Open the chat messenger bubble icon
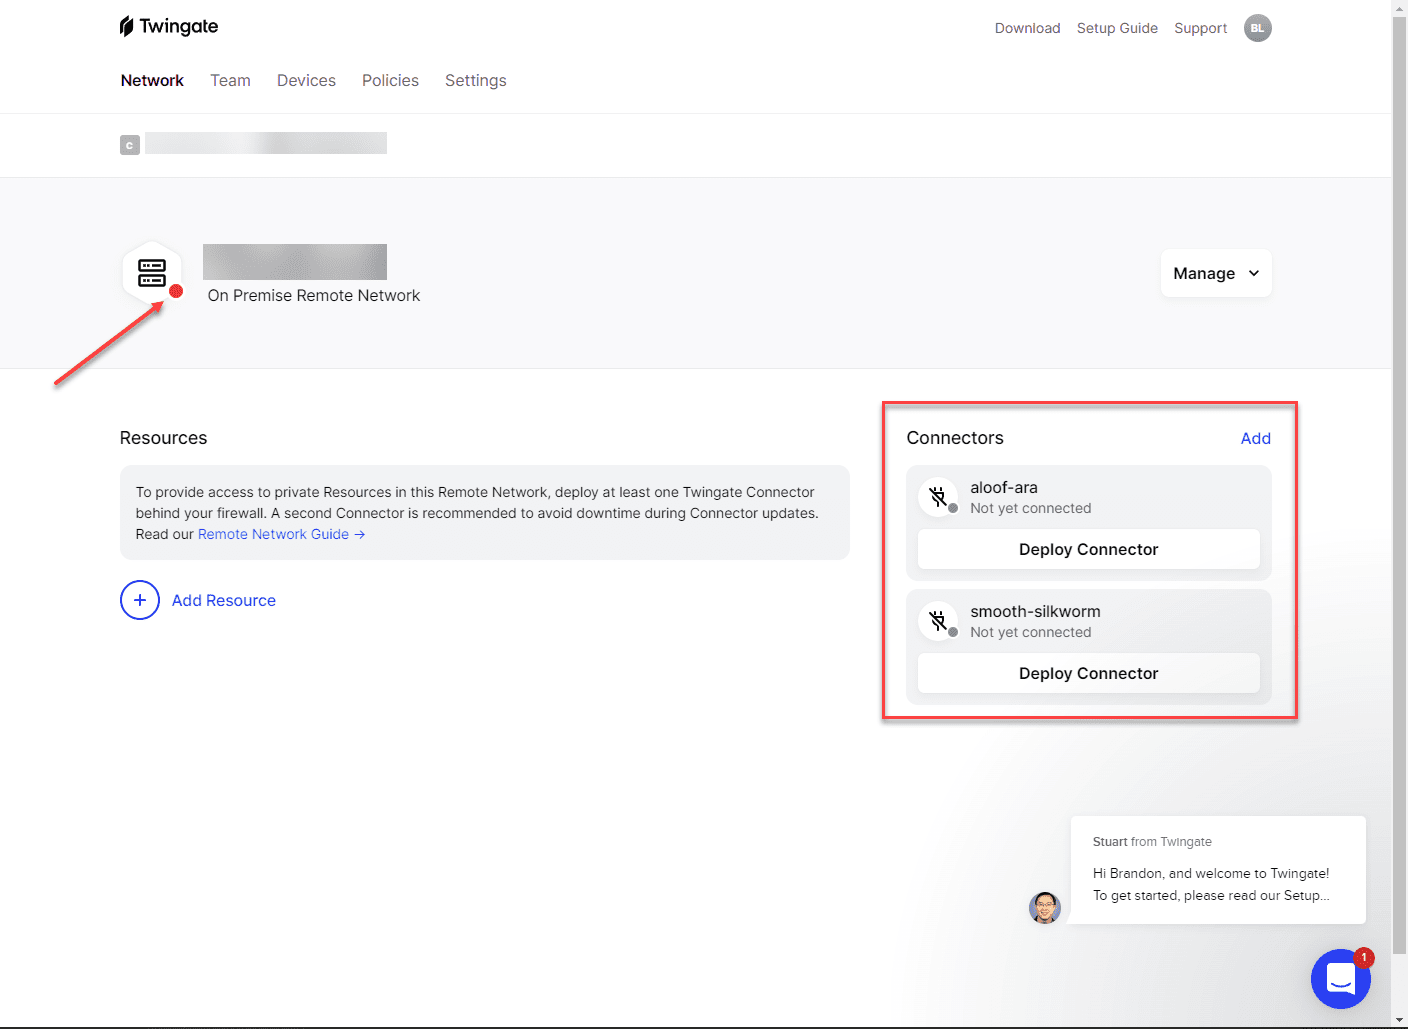This screenshot has width=1408, height=1029. click(x=1340, y=979)
